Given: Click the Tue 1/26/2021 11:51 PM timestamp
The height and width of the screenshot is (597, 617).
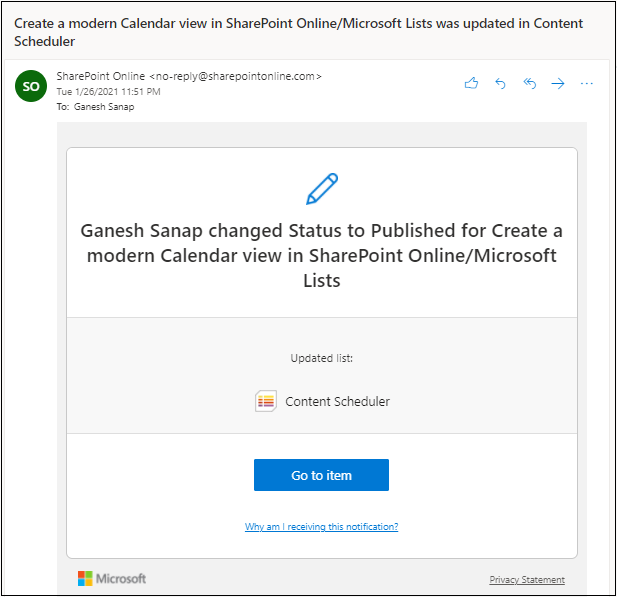Looking at the screenshot, I should pos(108,92).
